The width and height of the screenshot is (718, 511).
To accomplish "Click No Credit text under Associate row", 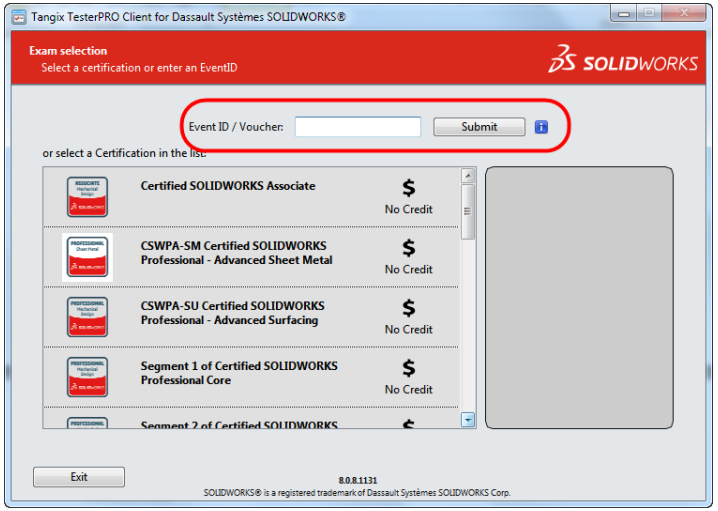I will [x=408, y=209].
